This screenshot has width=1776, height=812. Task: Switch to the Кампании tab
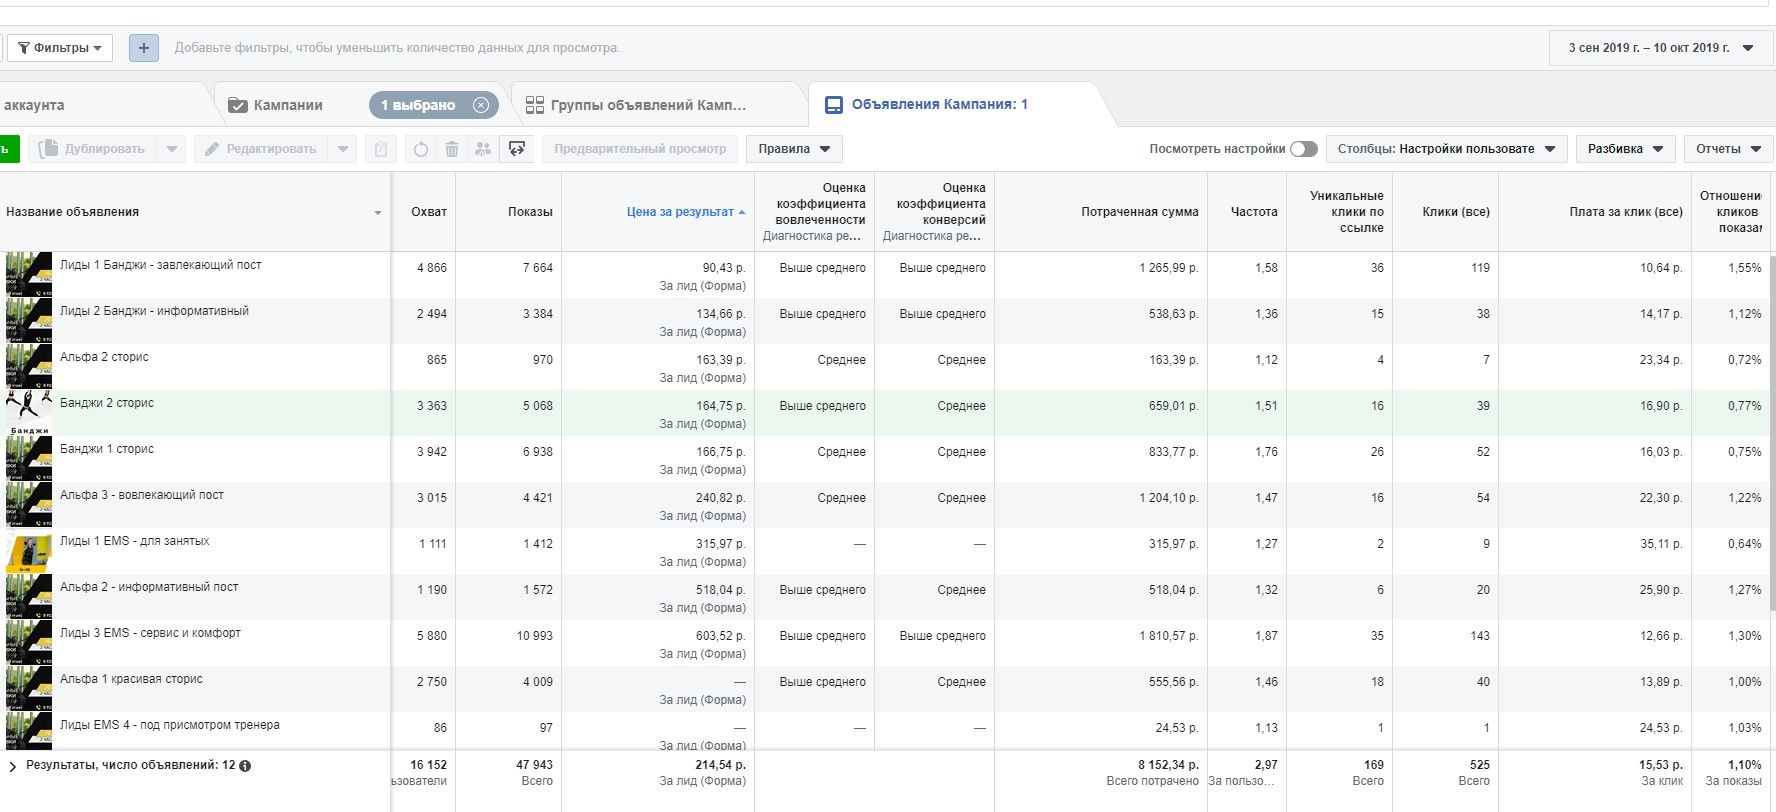288,105
